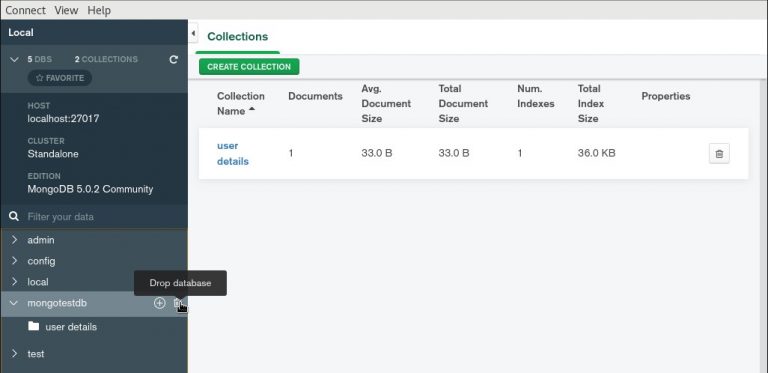Click the Total Document Size header
The width and height of the screenshot is (768, 373).
point(463,103)
